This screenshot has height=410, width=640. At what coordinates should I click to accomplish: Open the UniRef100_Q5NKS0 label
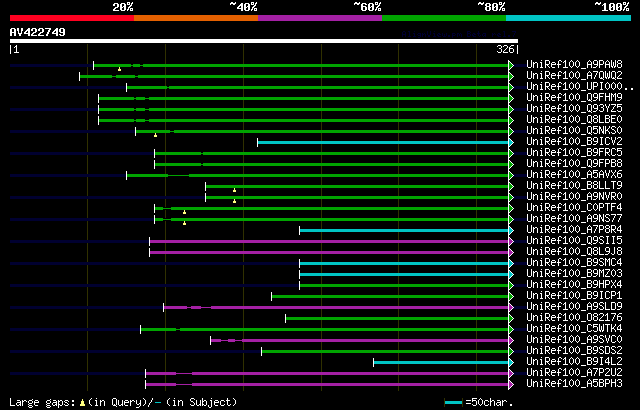[574, 131]
